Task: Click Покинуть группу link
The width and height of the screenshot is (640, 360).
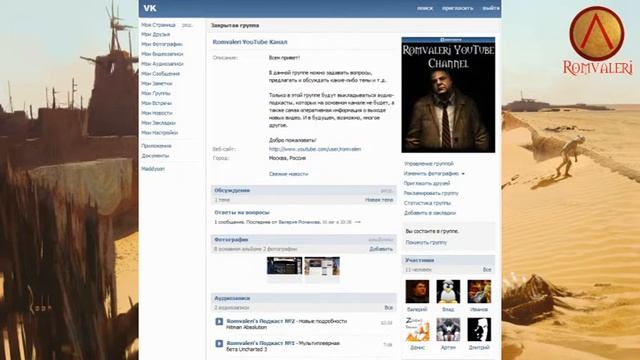Action: pos(426,242)
